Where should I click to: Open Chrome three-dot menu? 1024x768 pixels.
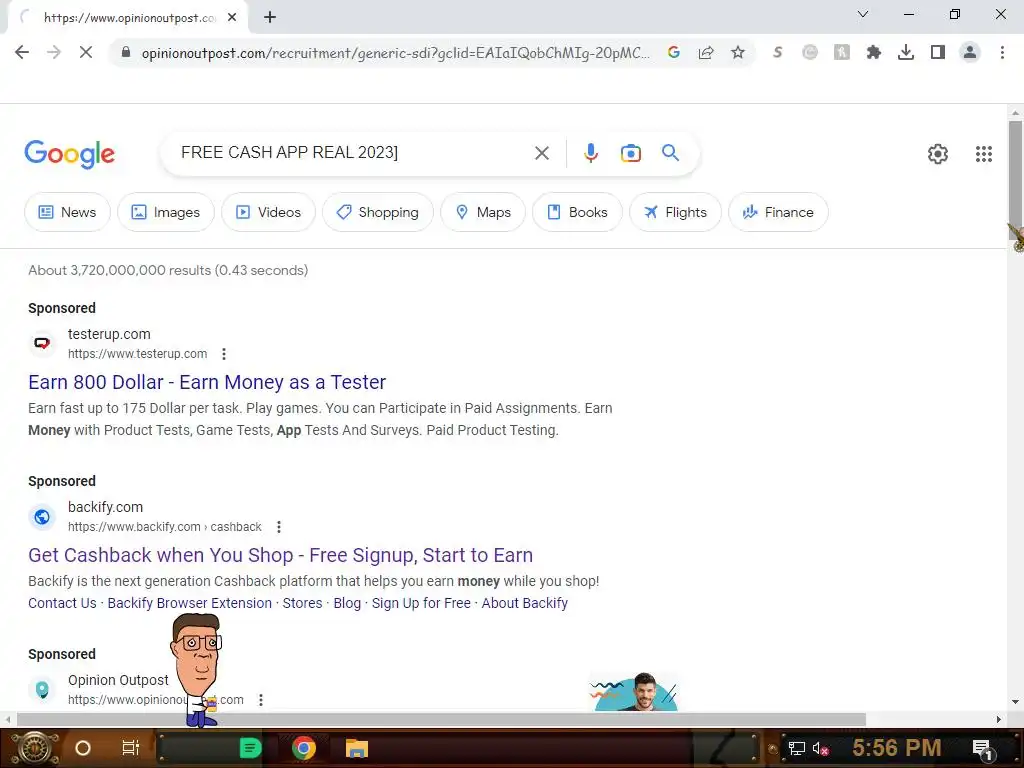click(1002, 52)
